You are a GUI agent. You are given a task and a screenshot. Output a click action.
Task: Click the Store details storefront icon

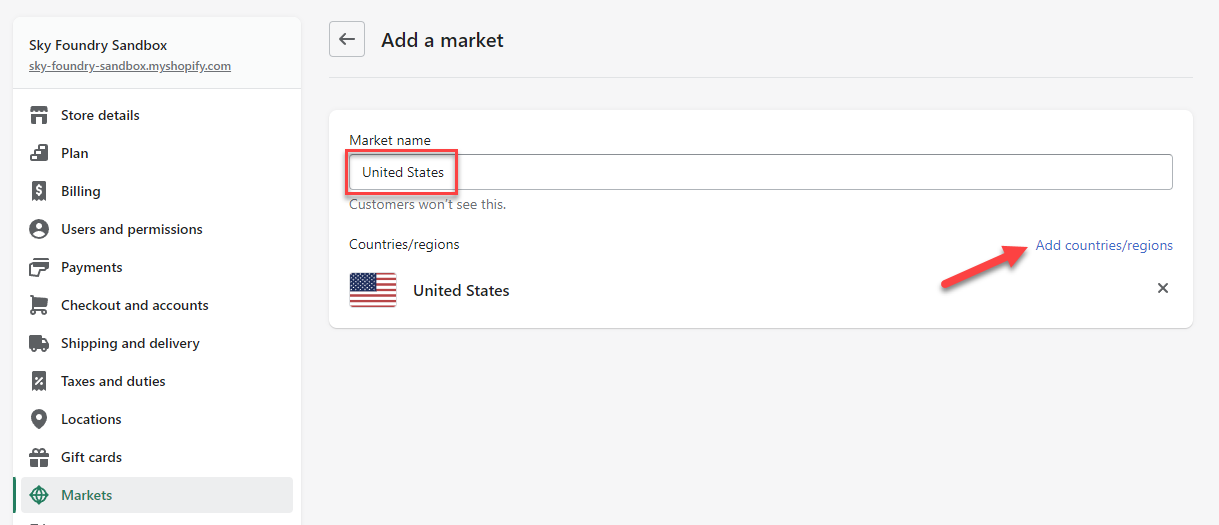coord(39,115)
